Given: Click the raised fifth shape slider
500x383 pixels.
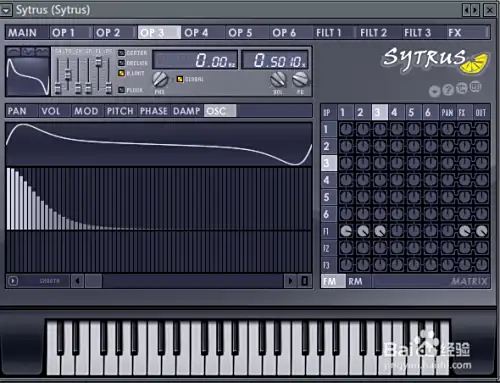Looking at the screenshot, I should [98, 62].
